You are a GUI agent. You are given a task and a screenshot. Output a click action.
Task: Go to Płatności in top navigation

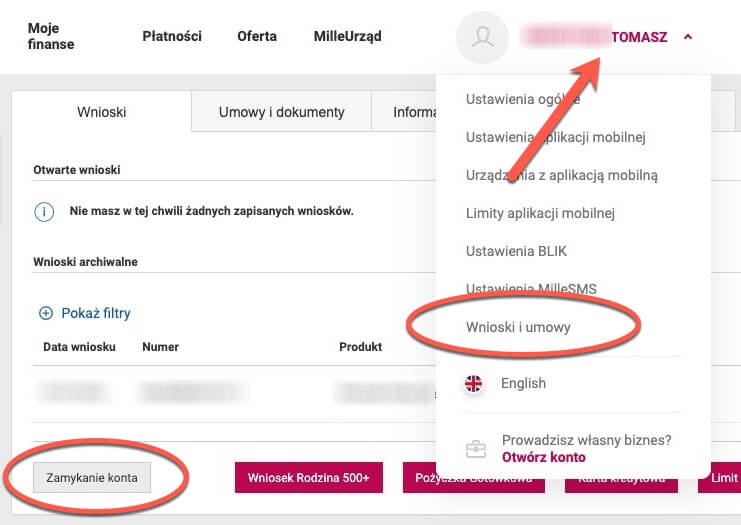pyautogui.click(x=172, y=36)
